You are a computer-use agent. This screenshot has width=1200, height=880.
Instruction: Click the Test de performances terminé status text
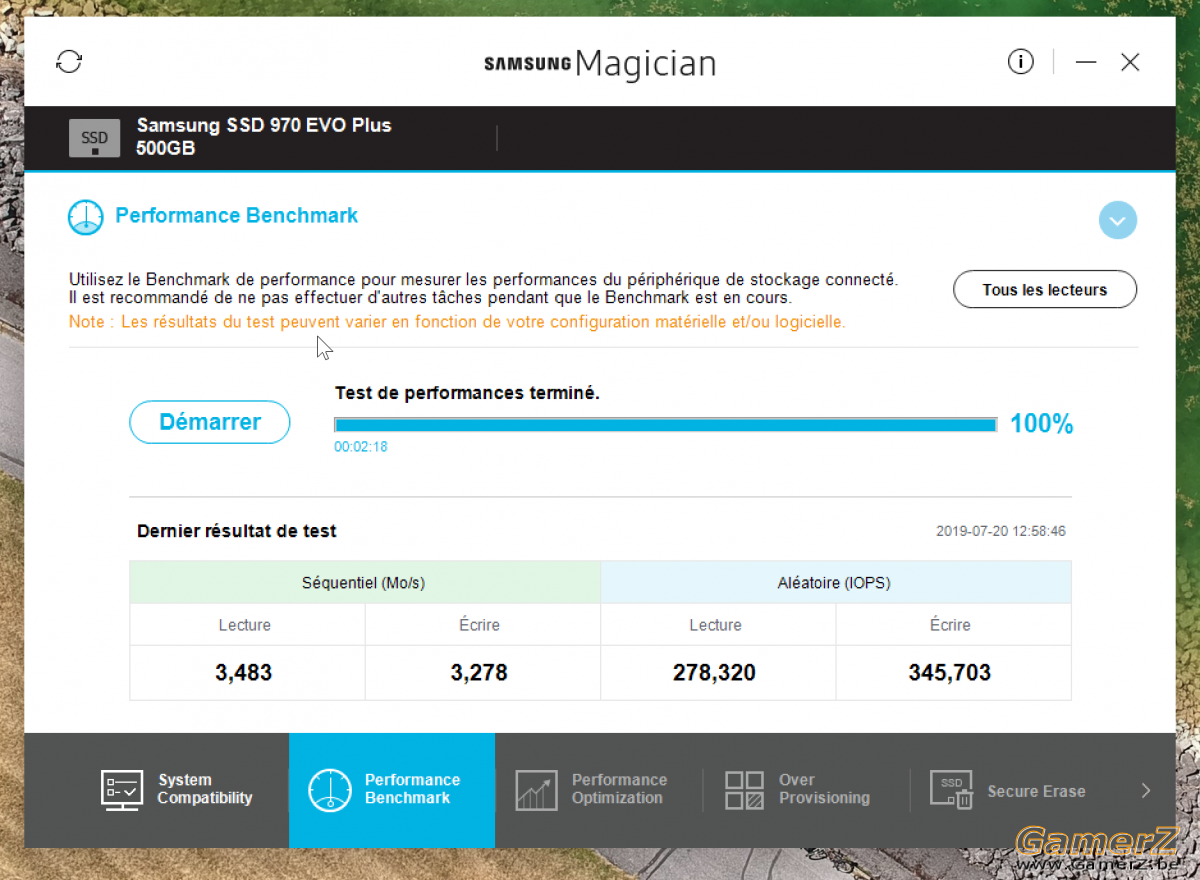point(467,393)
